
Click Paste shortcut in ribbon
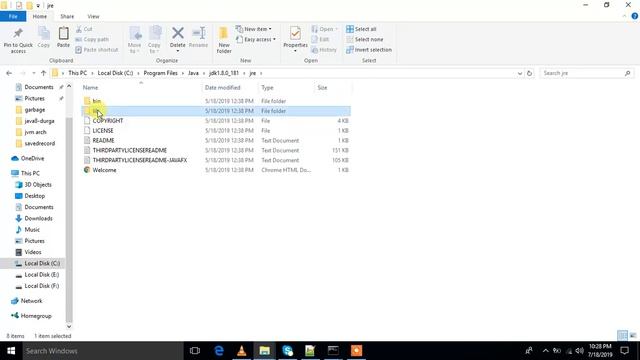point(97,50)
